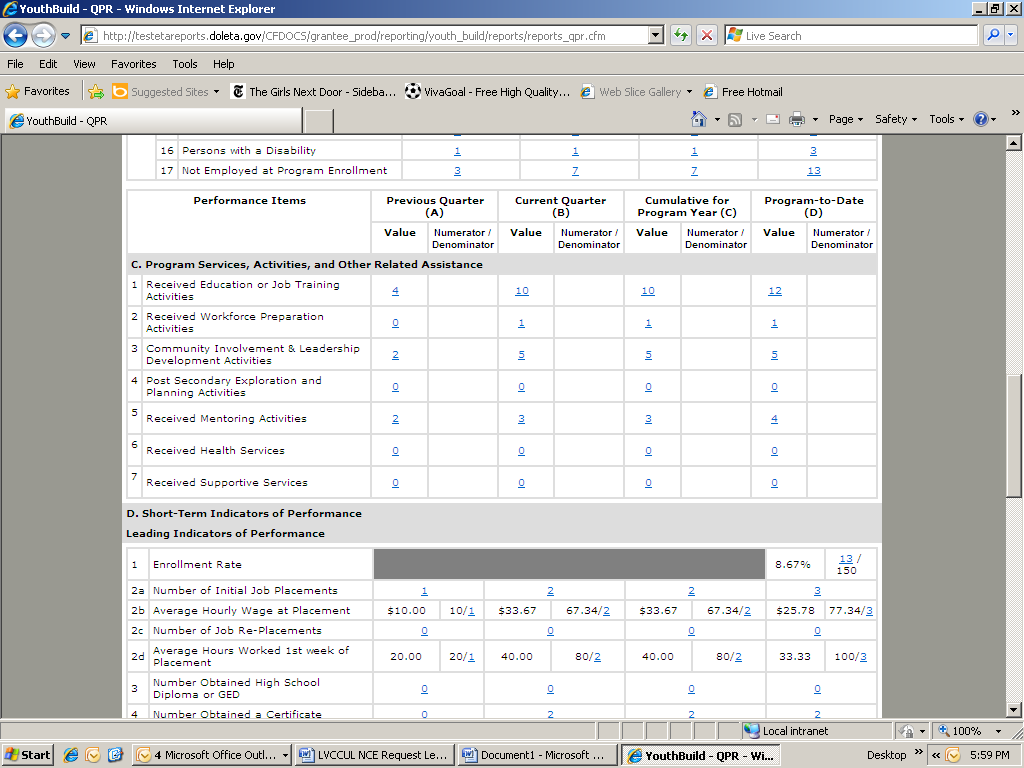Viewport: 1024px width, 768px height.
Task: Click the Favorites star button
Action: click(38, 91)
